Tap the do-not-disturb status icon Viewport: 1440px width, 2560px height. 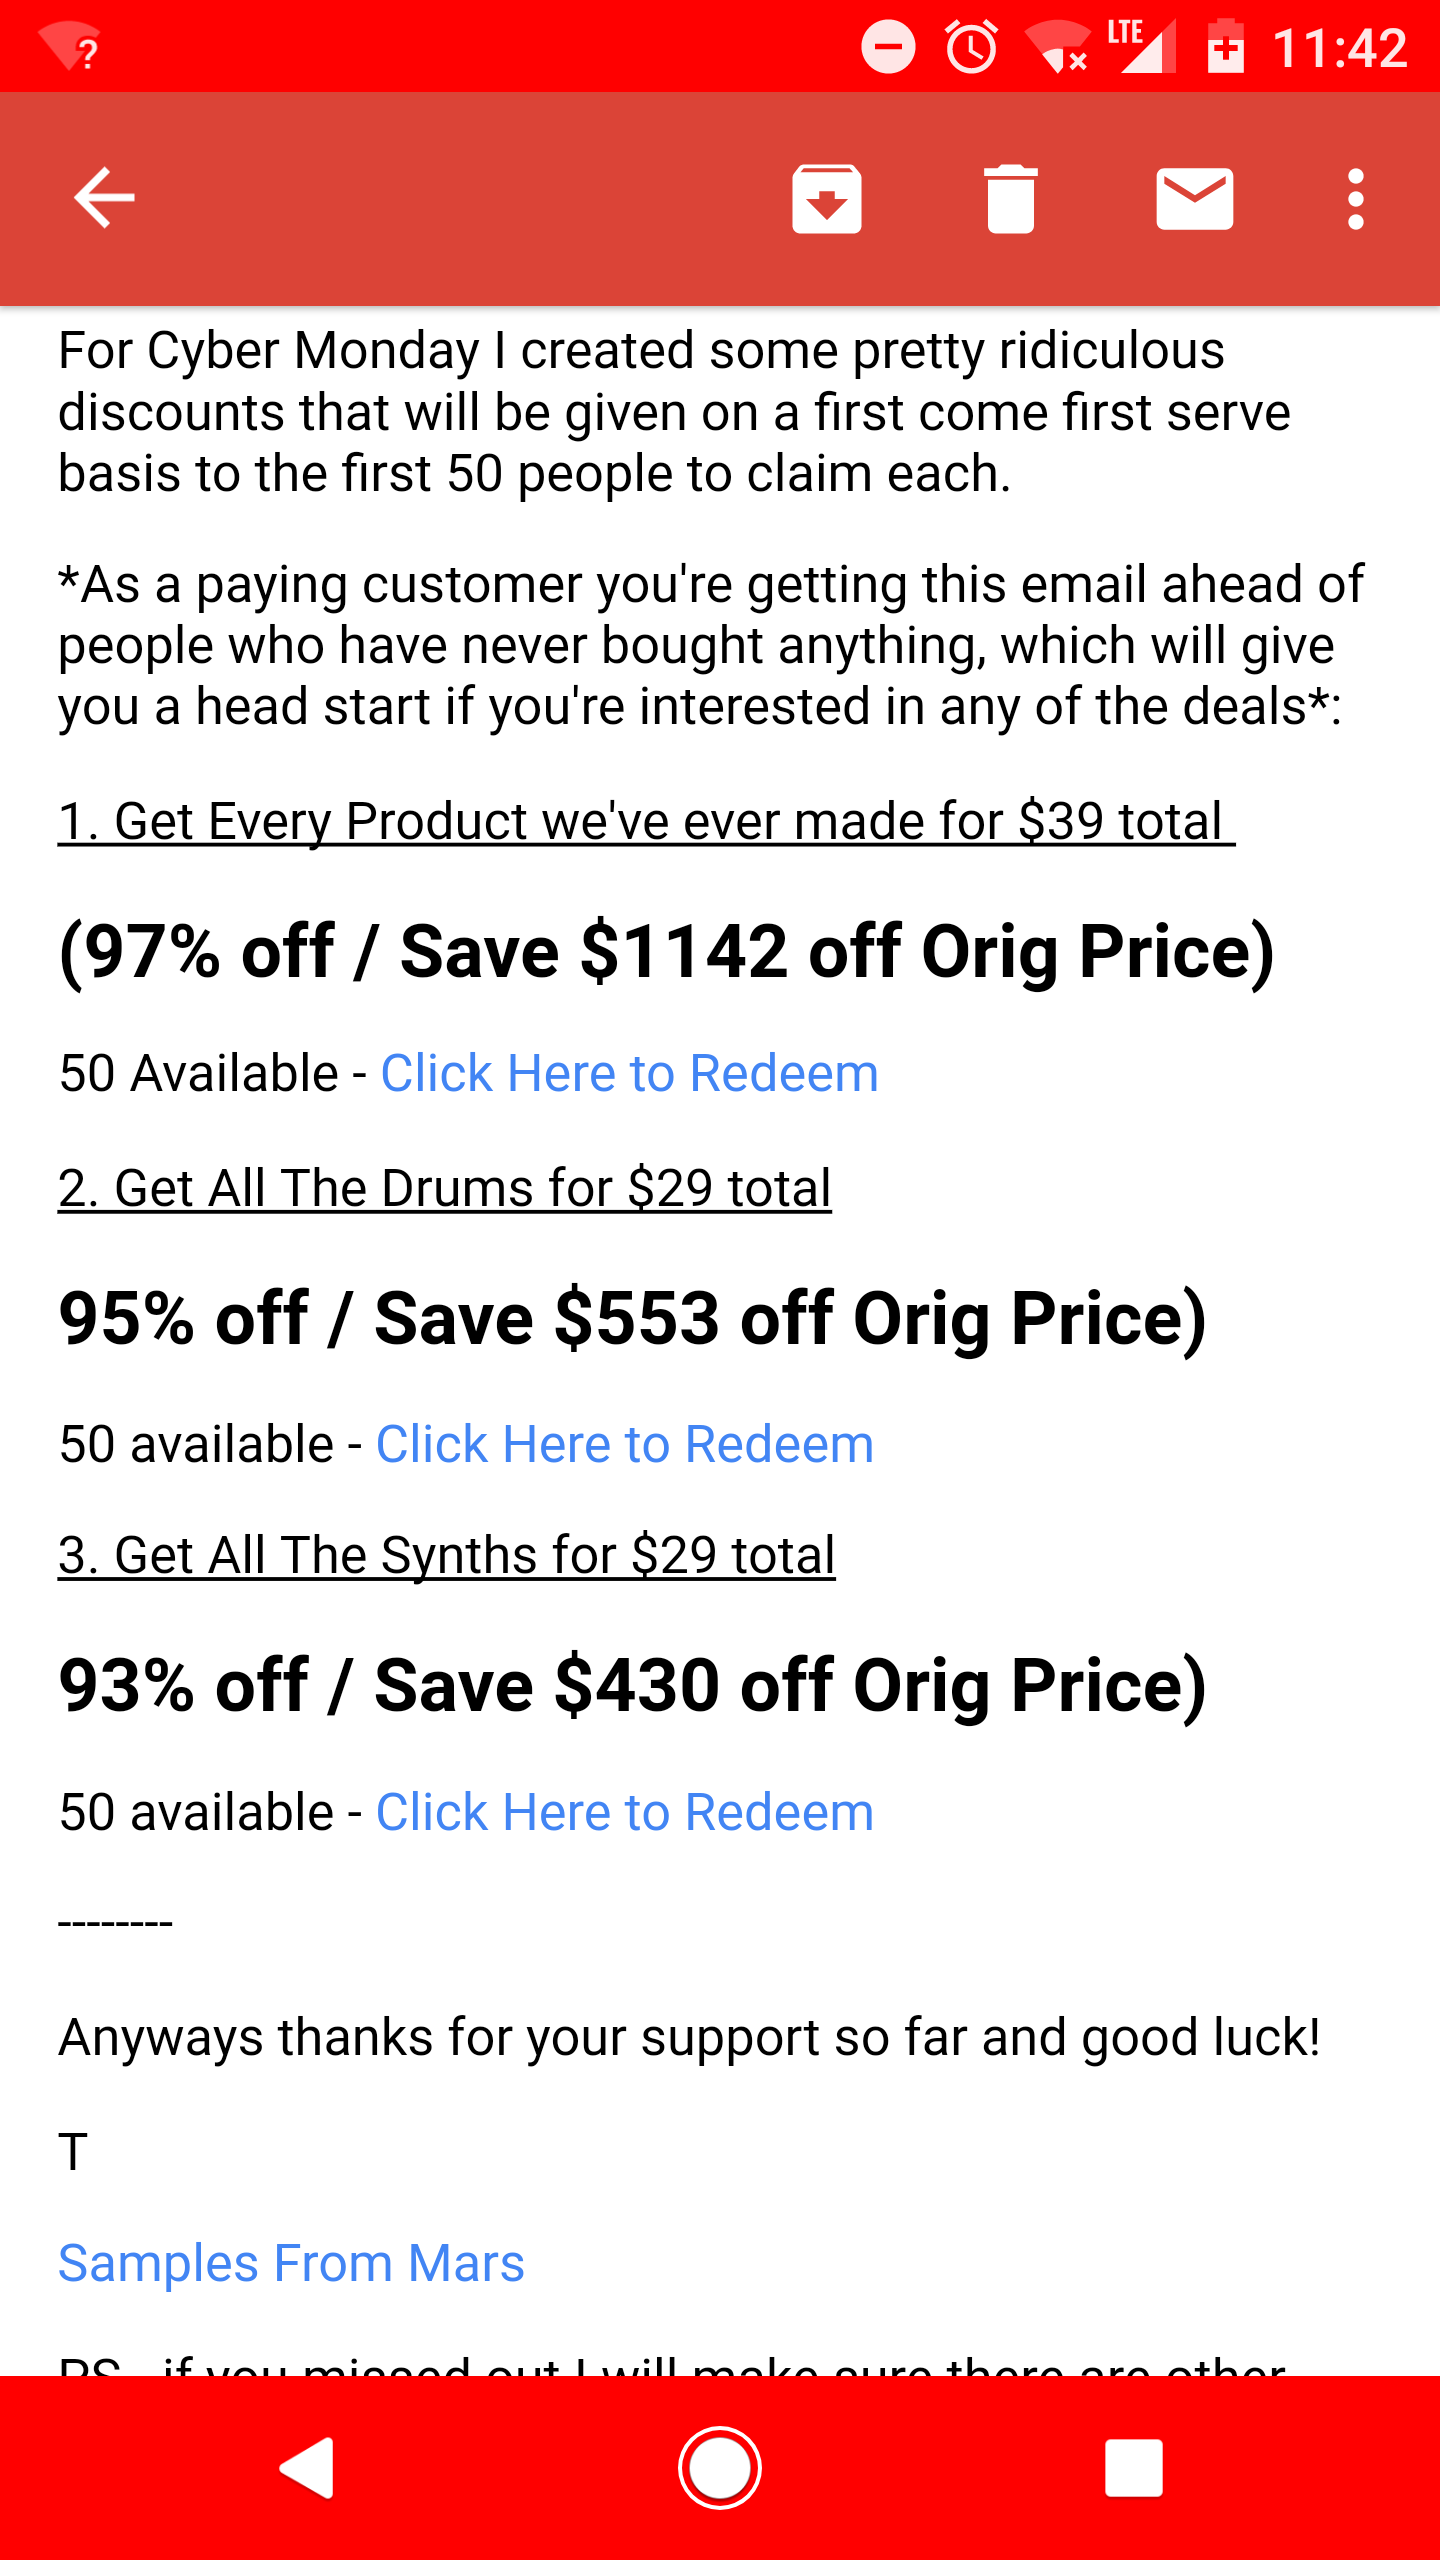coord(888,47)
